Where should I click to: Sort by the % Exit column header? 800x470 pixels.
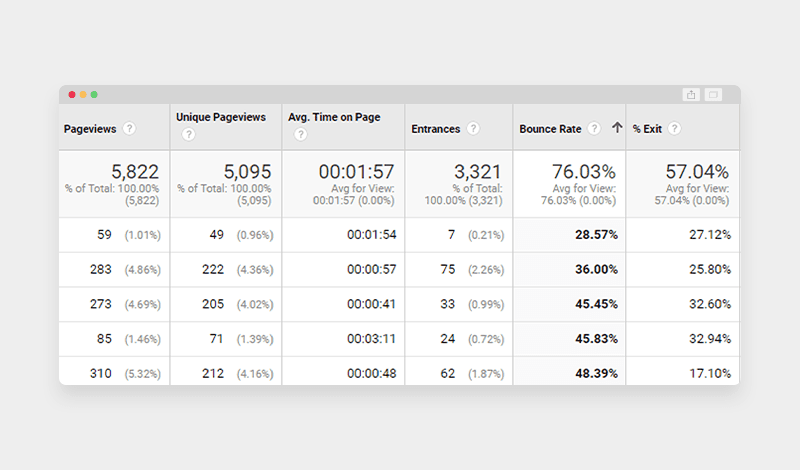pyautogui.click(x=648, y=128)
